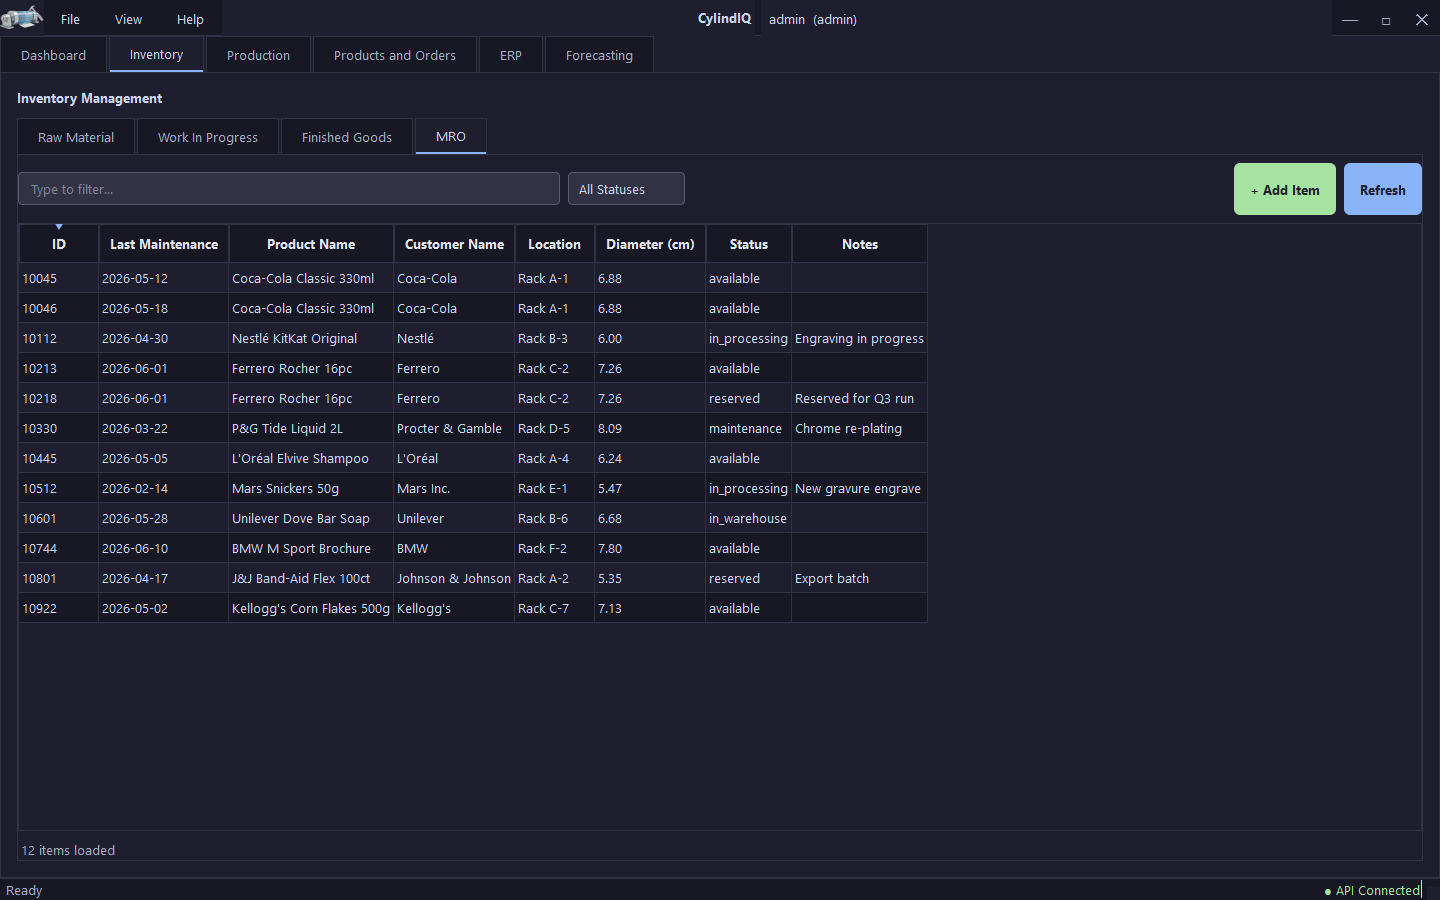The image size is (1440, 900).
Task: Click the 2026-06-10 maintenance date
Action: coord(164,548)
